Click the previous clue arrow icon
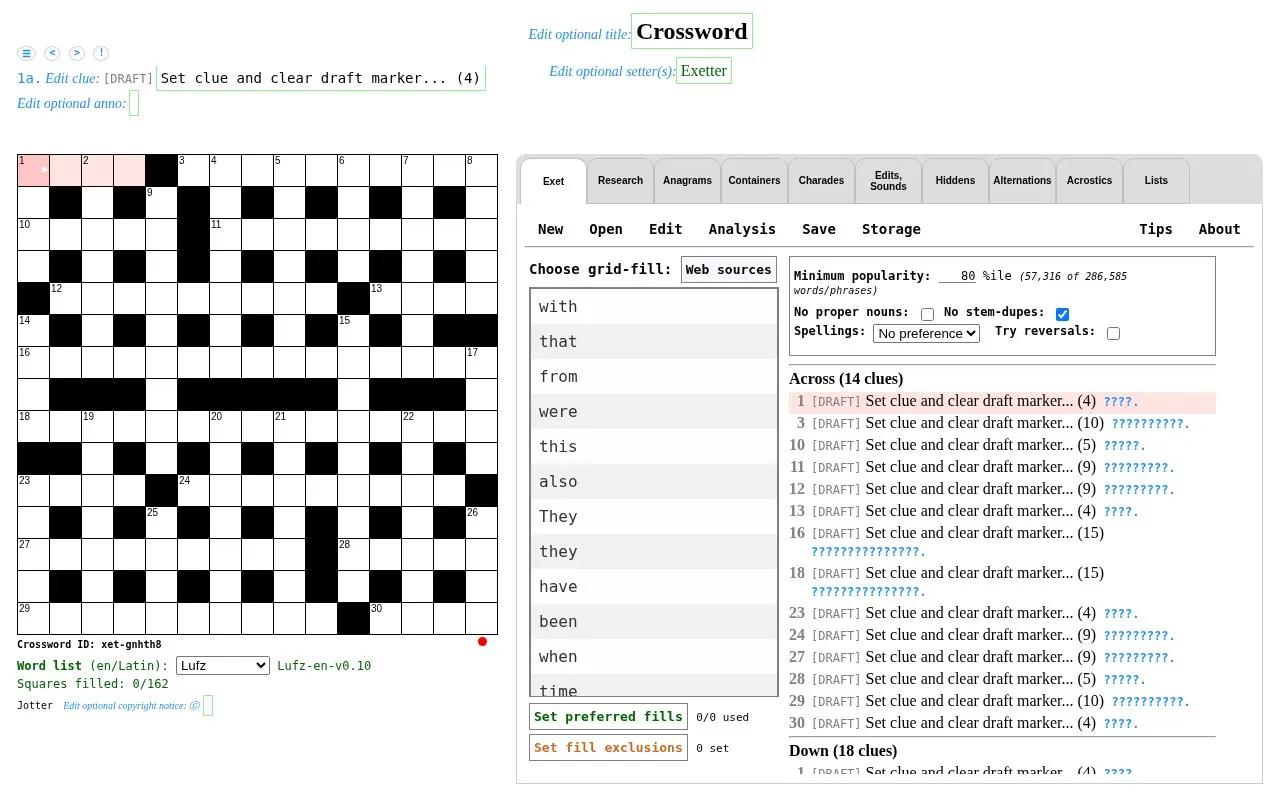The height and width of the screenshot is (800, 1280). (52, 53)
